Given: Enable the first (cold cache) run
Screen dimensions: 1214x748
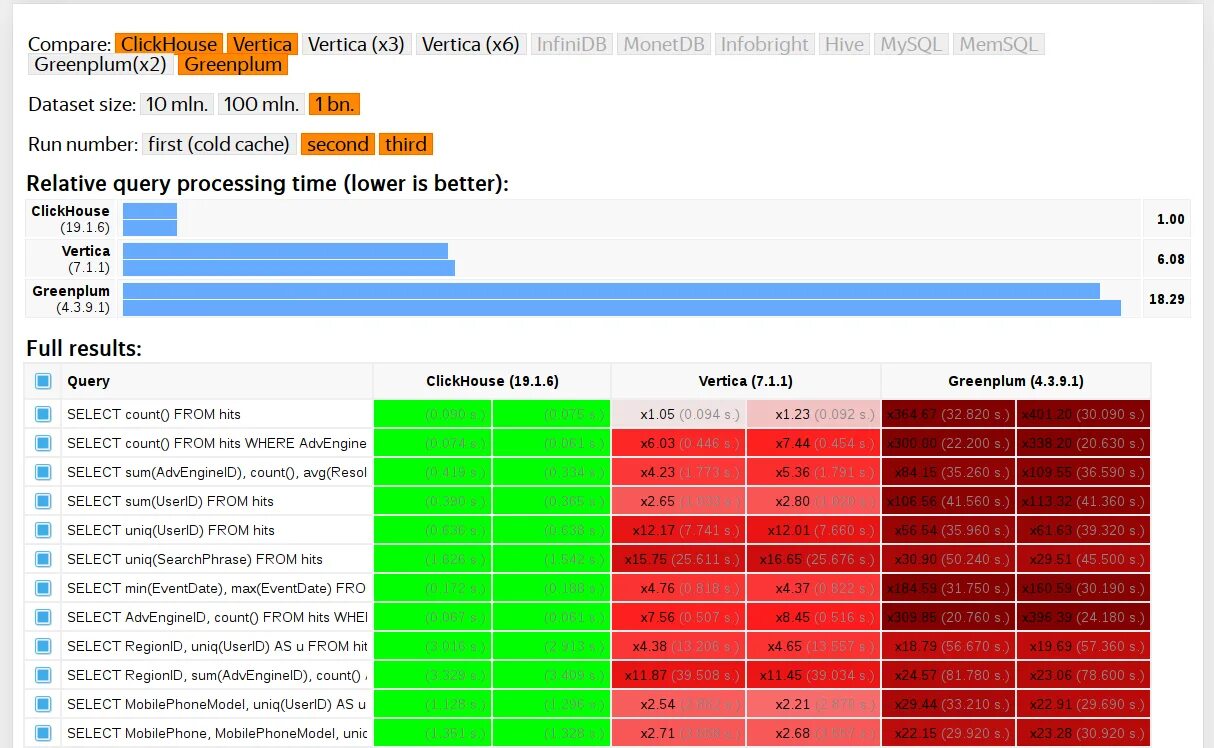Looking at the screenshot, I should [x=219, y=144].
